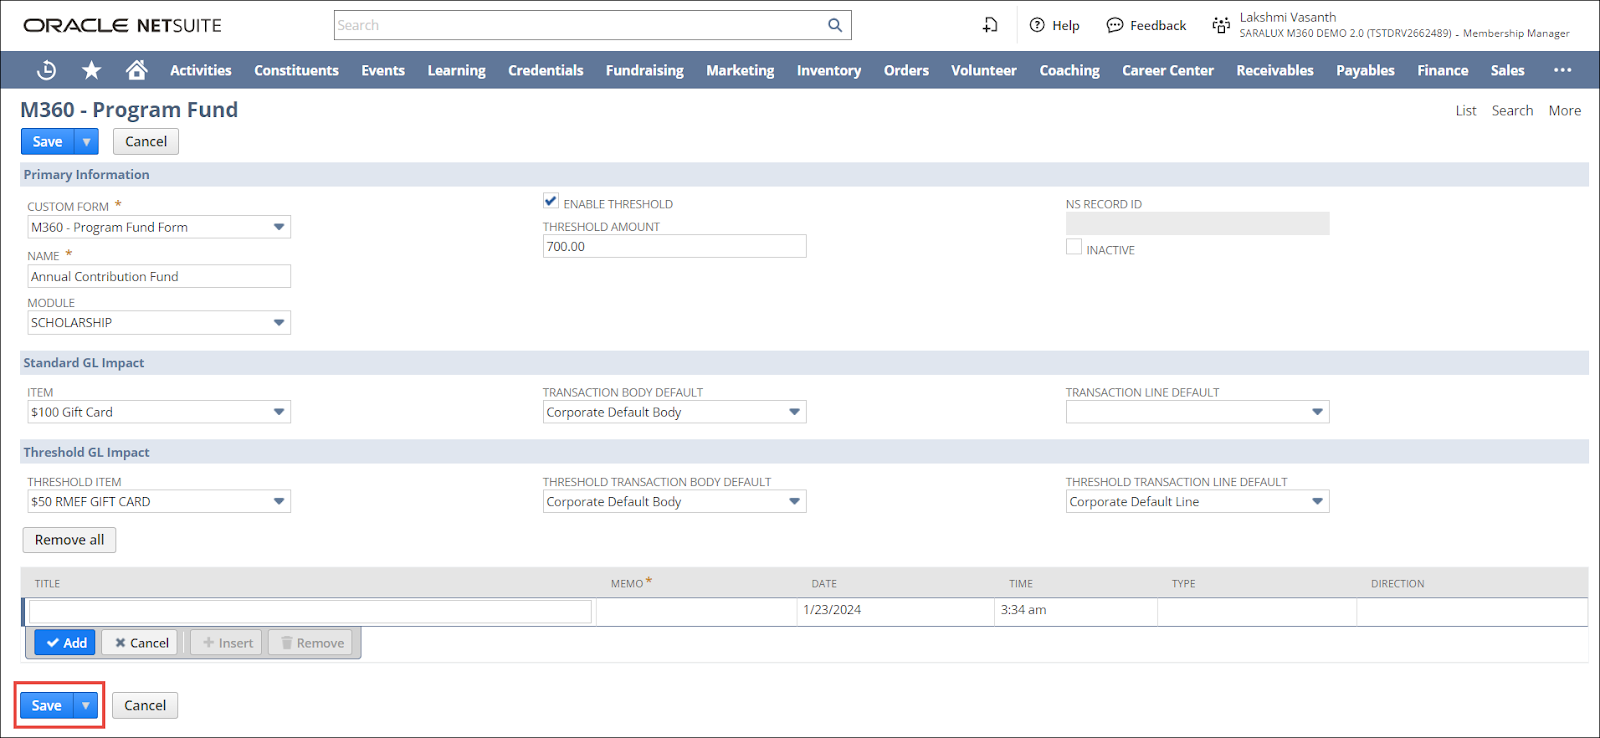Open the more menus ellipsis icon
Viewport: 1600px width, 738px height.
point(1562,70)
